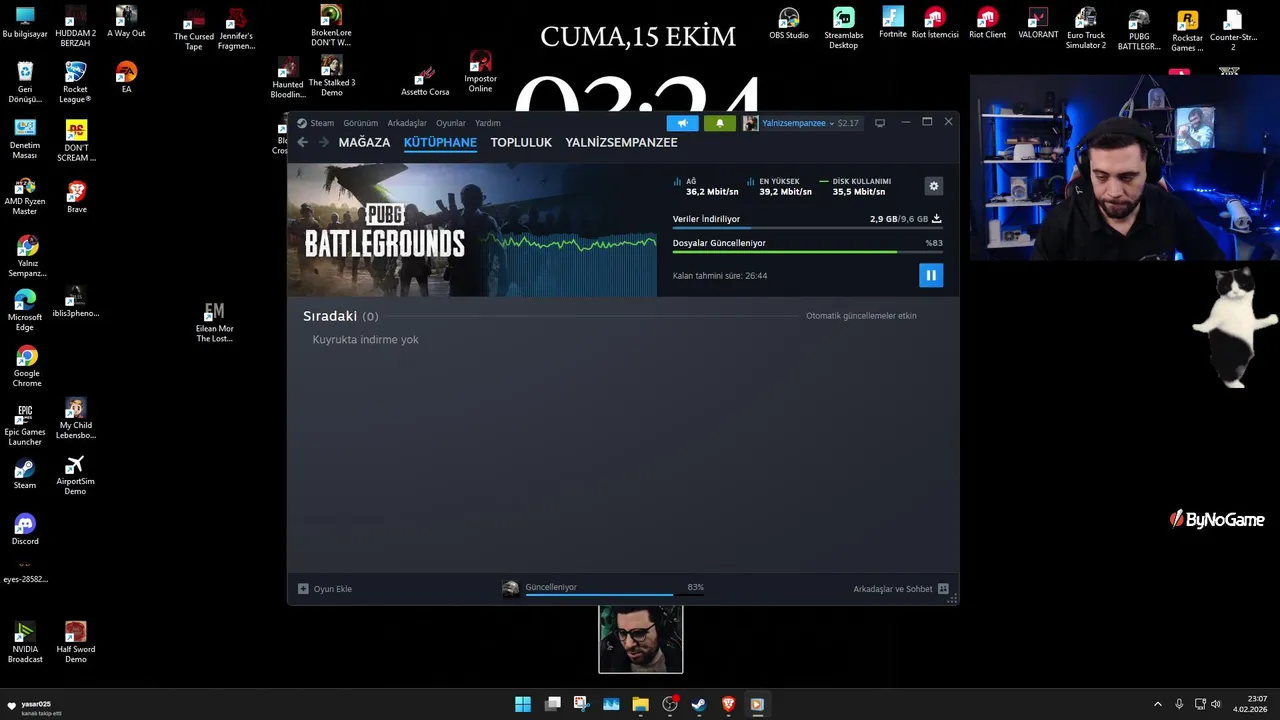Click Dosyalar Güncelleniyor progress bar

click(x=807, y=251)
